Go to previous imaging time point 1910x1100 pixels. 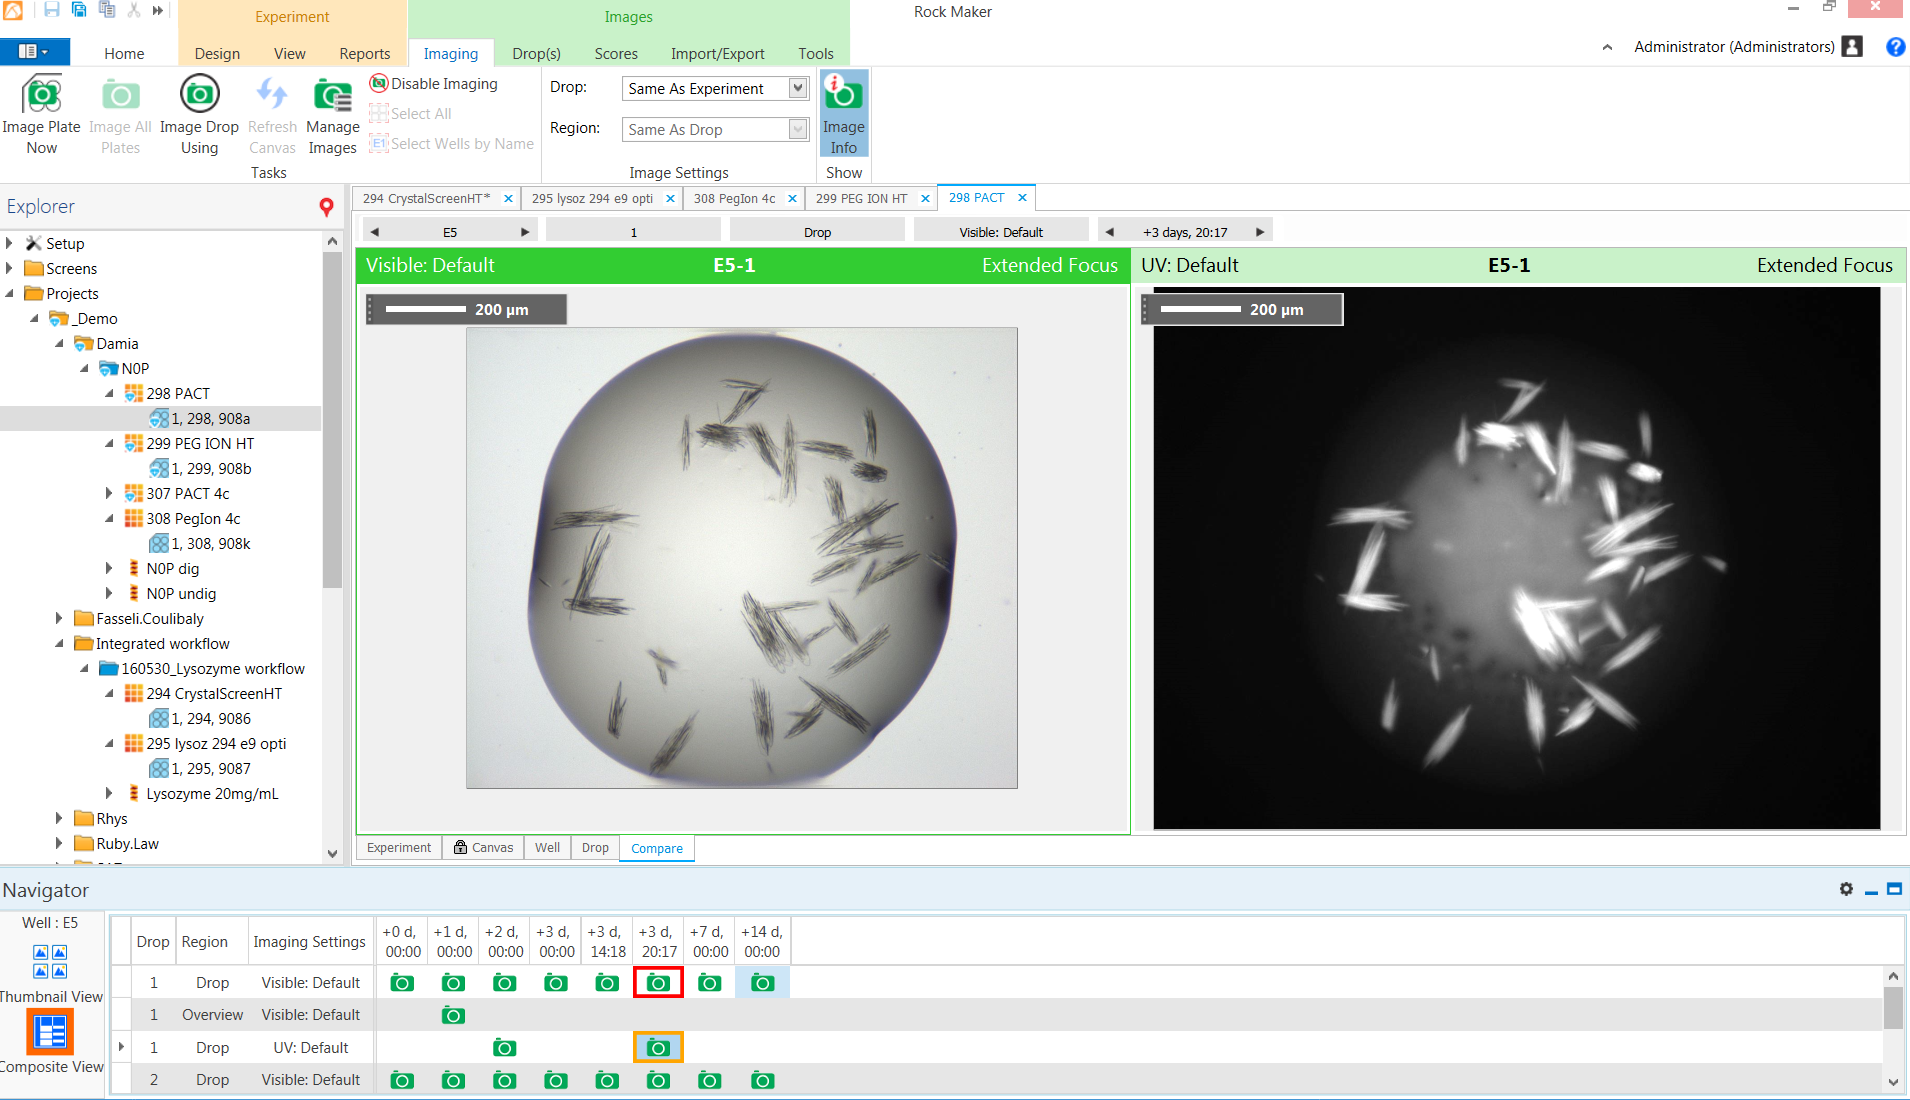[x=1109, y=232]
